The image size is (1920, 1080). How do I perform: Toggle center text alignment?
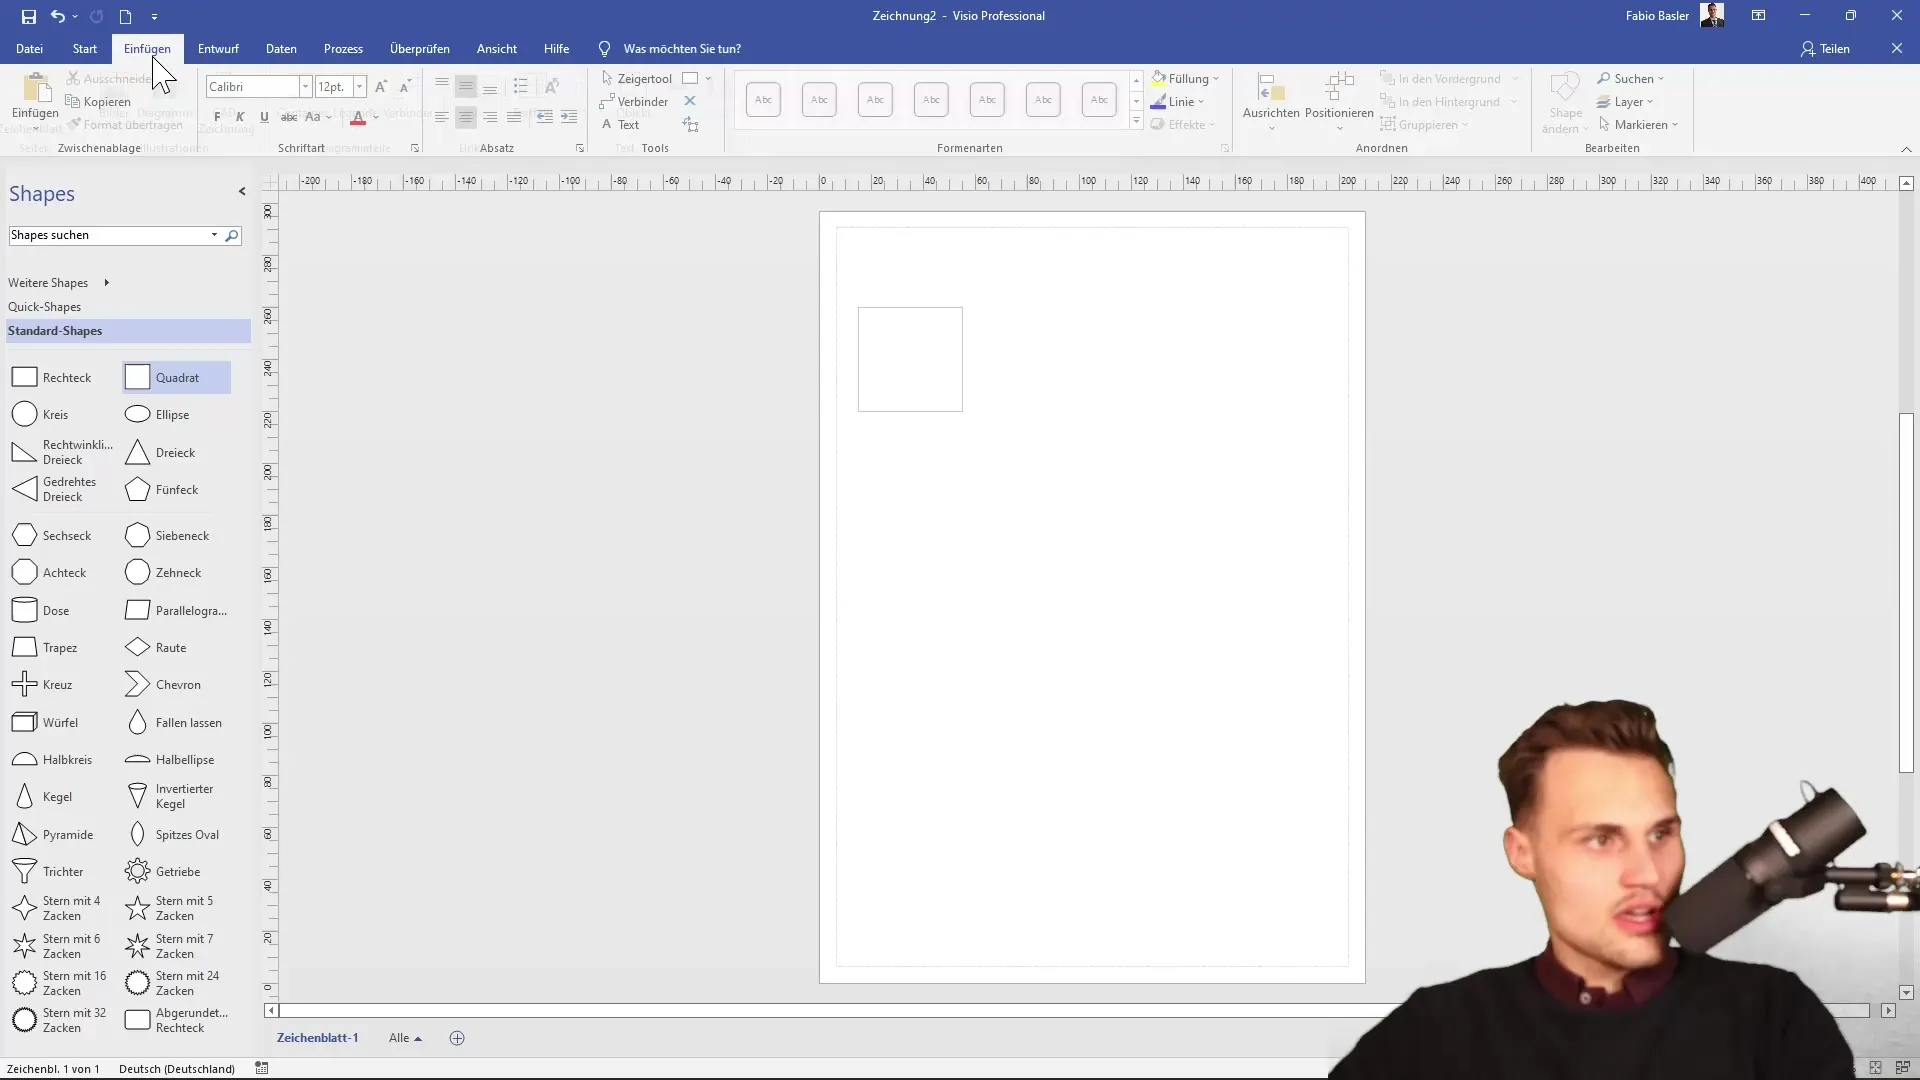point(466,117)
